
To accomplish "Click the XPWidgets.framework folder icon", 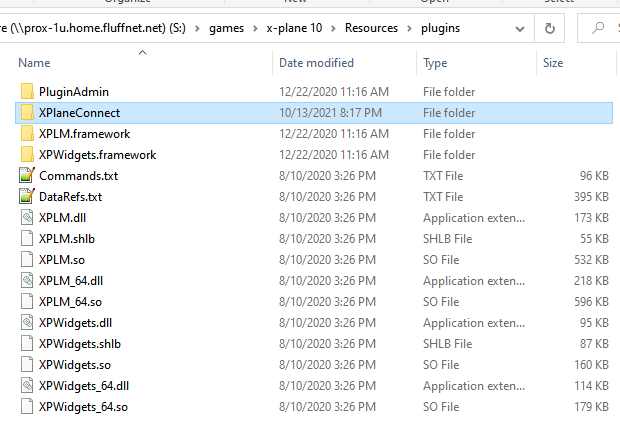I will 27,154.
